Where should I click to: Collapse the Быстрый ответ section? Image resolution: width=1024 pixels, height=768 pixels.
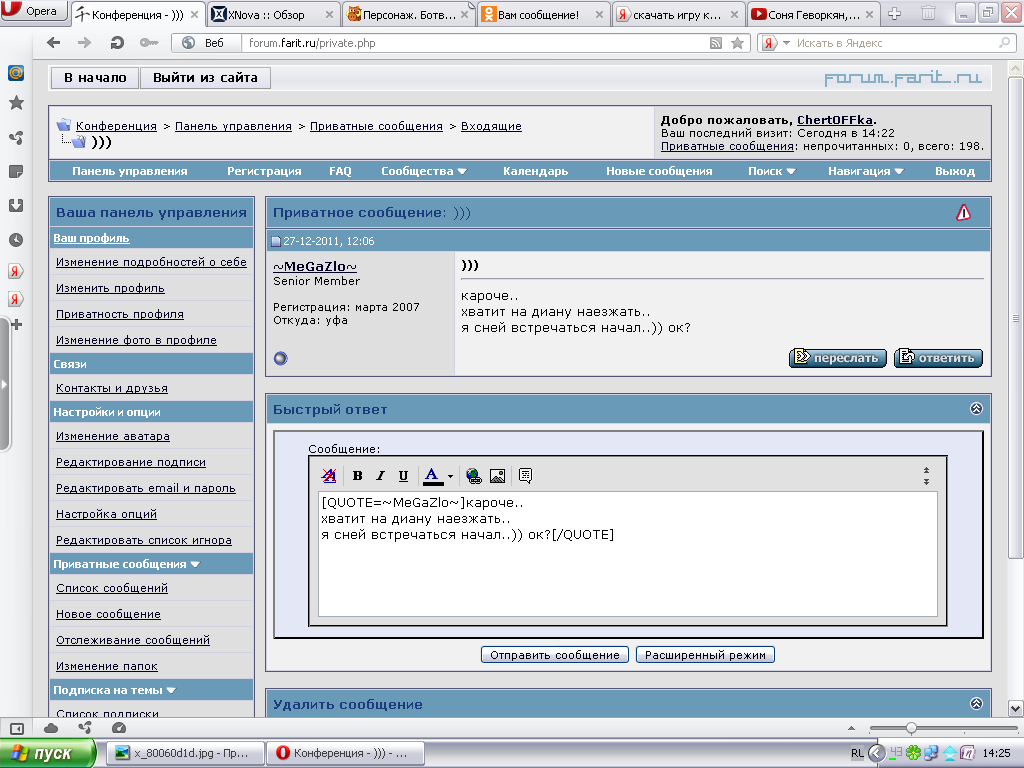pos(976,409)
